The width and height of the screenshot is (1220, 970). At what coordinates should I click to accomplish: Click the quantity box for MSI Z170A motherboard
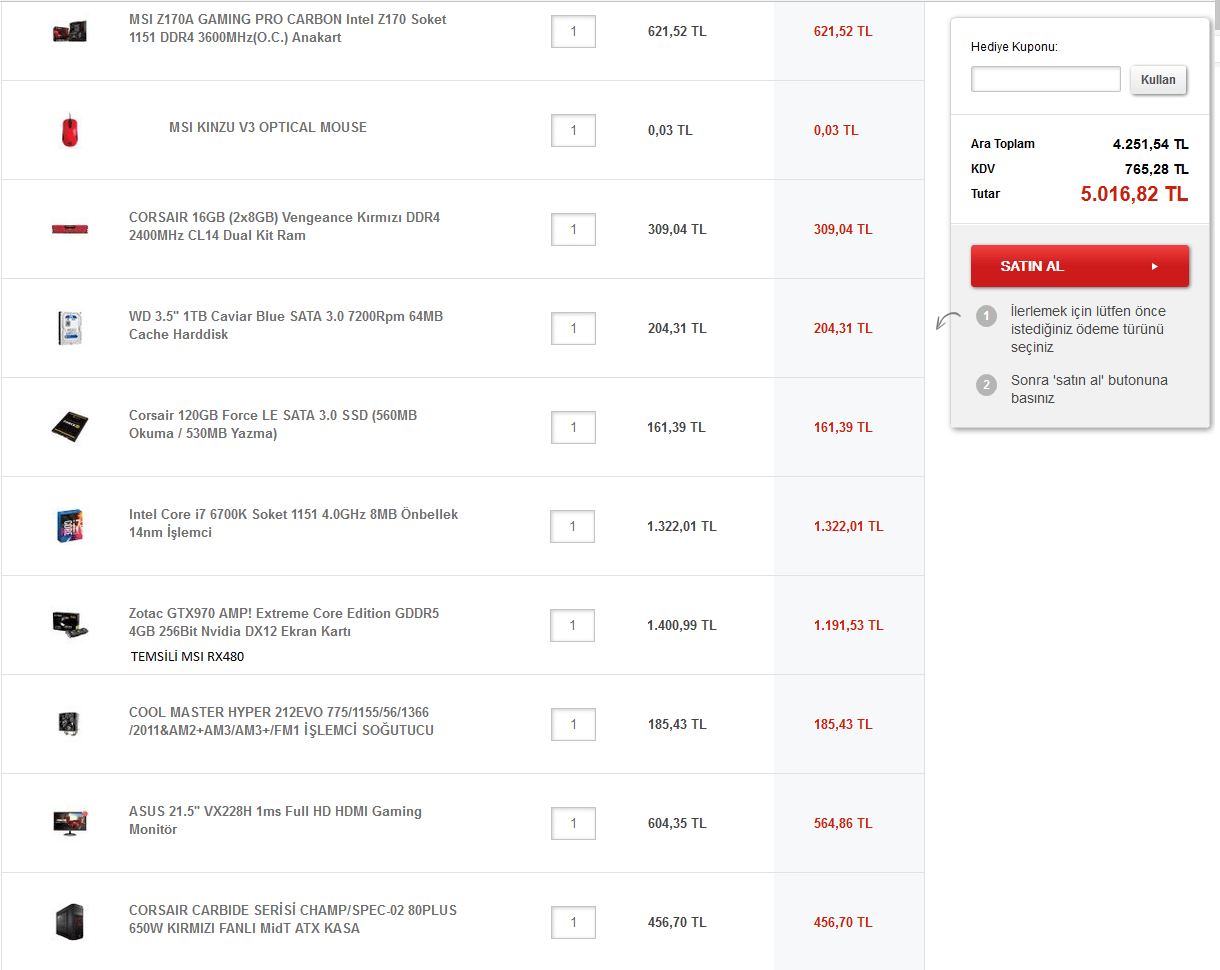(x=573, y=31)
